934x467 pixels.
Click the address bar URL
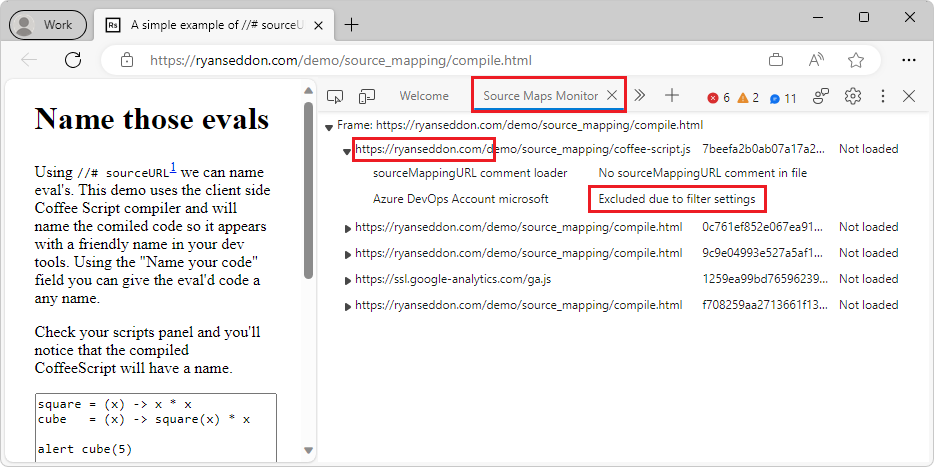click(341, 60)
